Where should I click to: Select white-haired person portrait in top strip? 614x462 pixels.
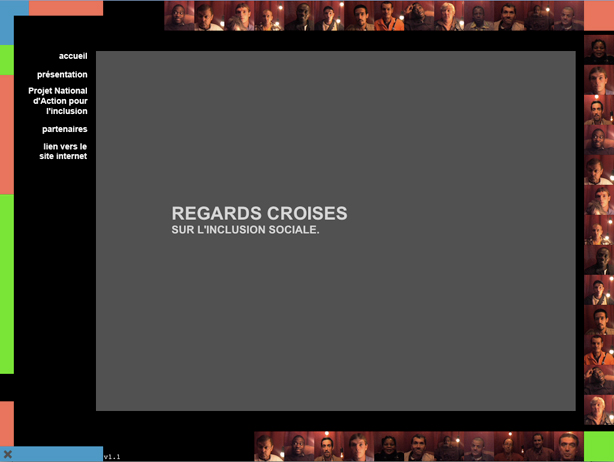click(449, 16)
